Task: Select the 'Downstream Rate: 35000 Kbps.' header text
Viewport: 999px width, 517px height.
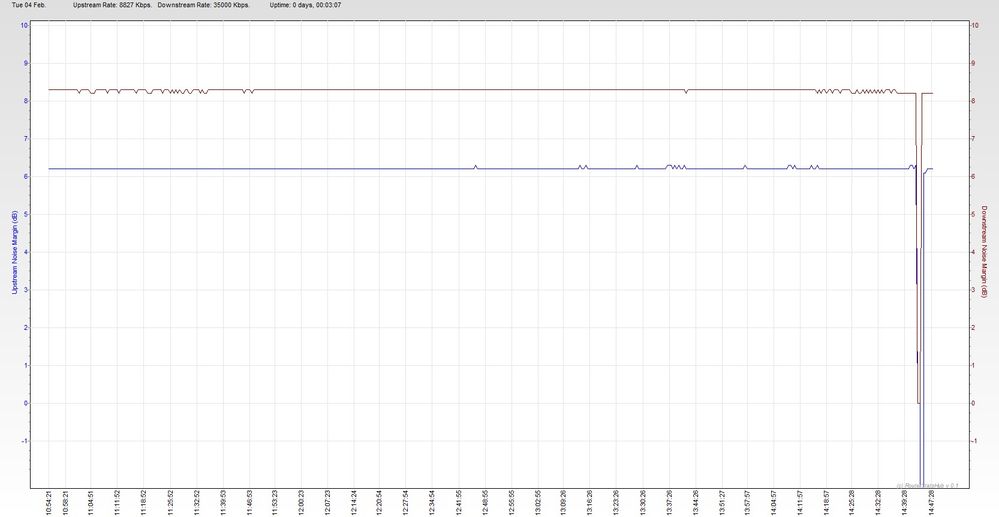Action: click(203, 4)
